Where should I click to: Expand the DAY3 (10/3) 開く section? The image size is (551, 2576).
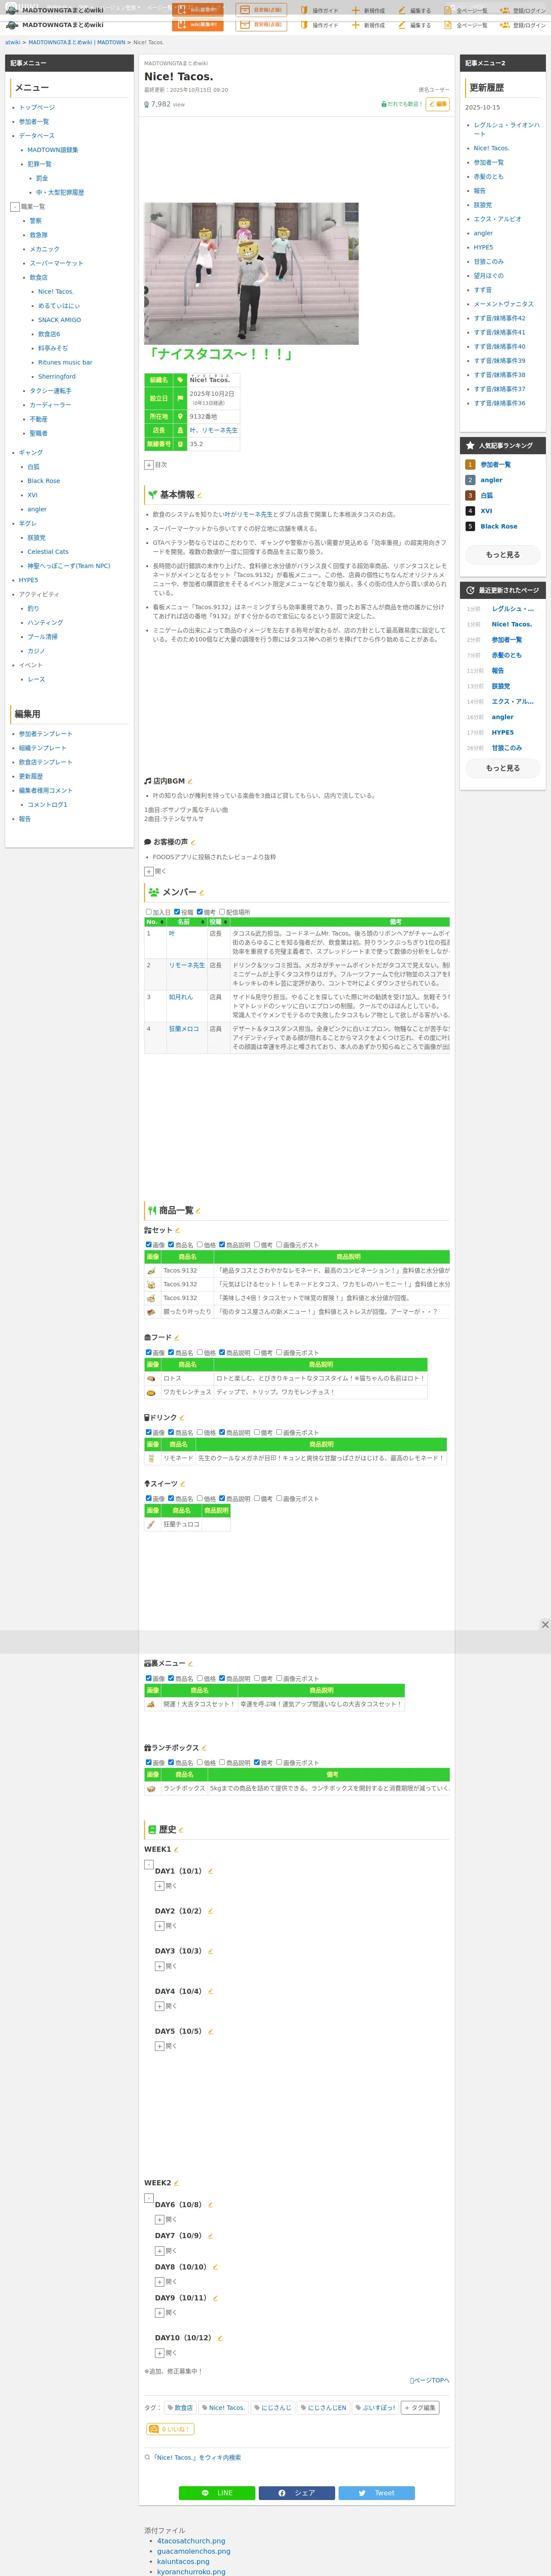[x=159, y=1966]
